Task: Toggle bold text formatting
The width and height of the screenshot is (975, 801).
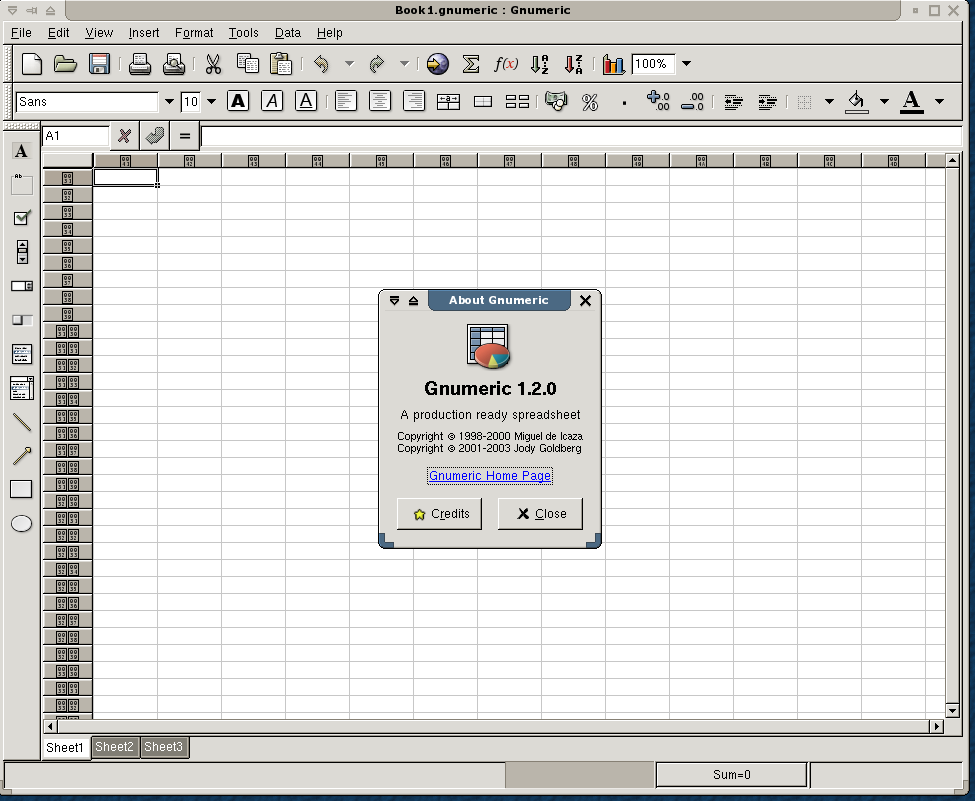Action: tap(238, 101)
